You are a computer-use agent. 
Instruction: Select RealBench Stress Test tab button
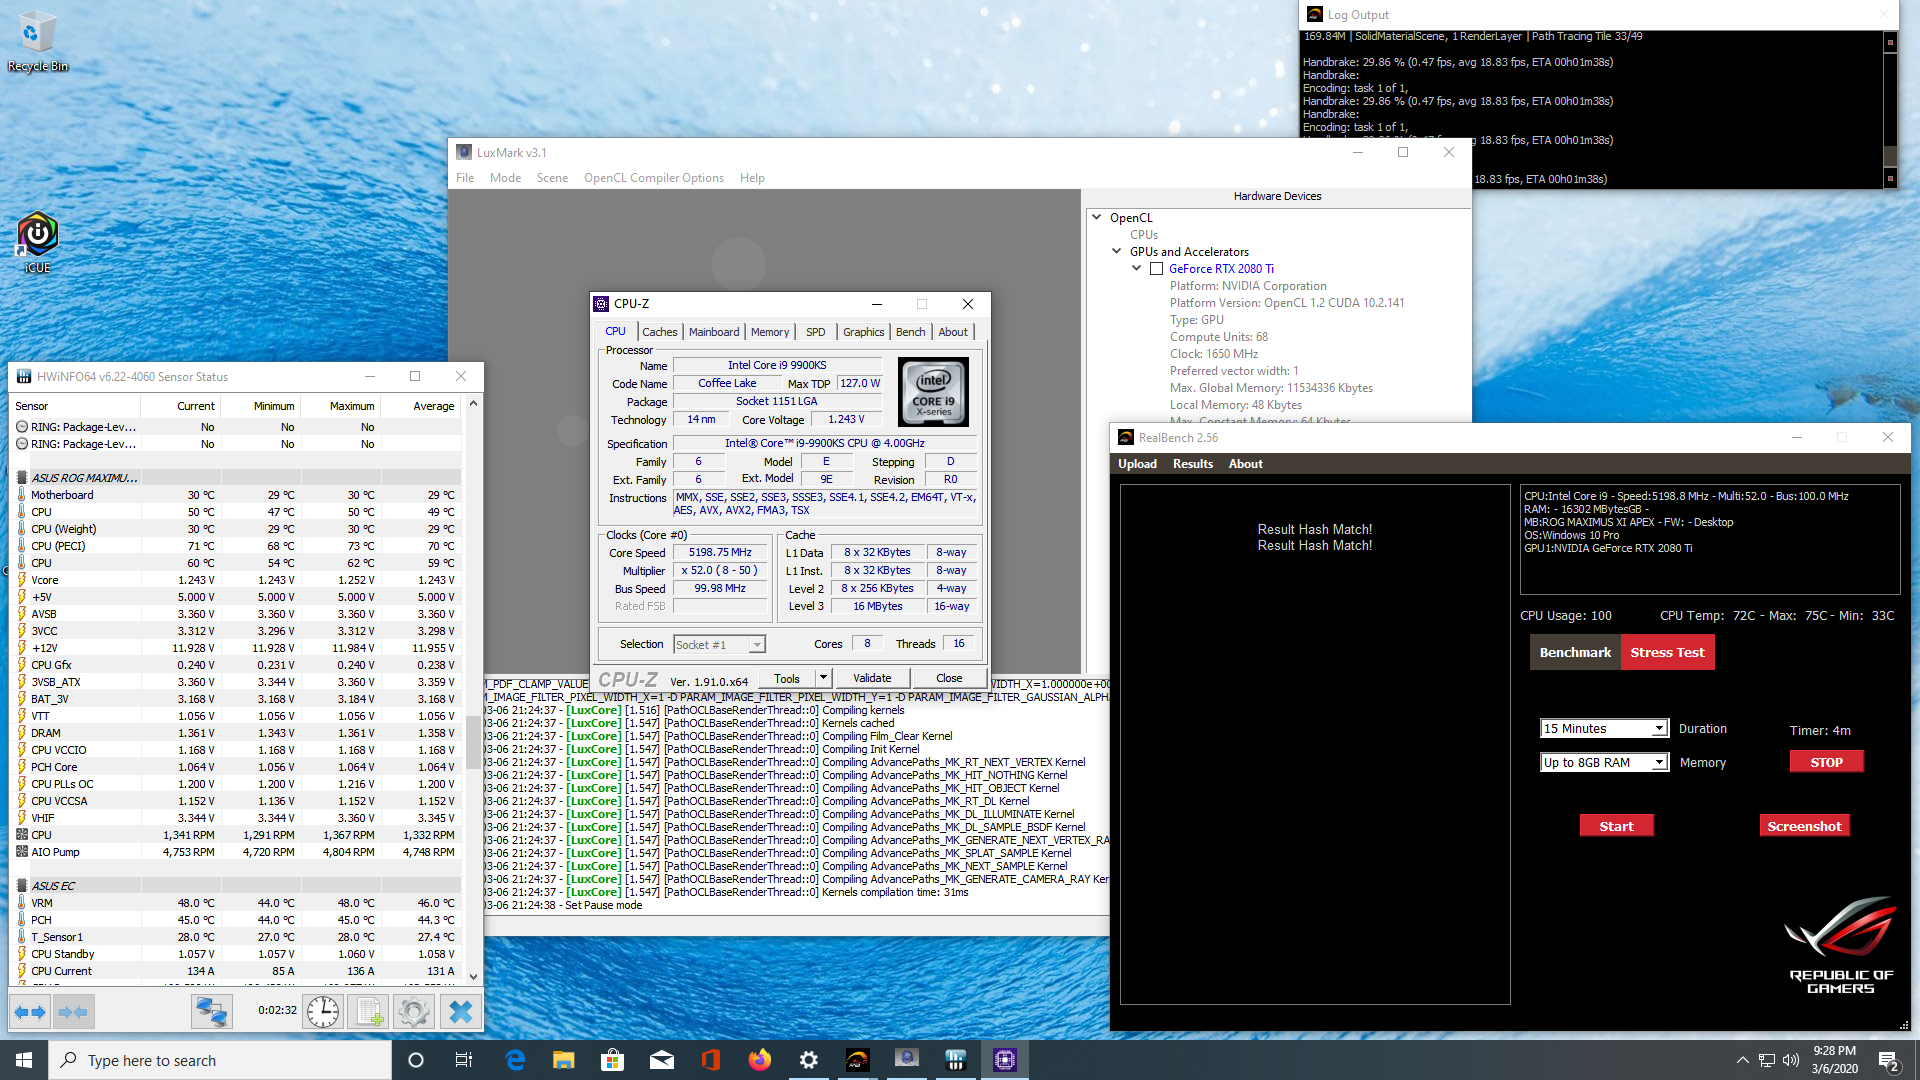tap(1667, 652)
